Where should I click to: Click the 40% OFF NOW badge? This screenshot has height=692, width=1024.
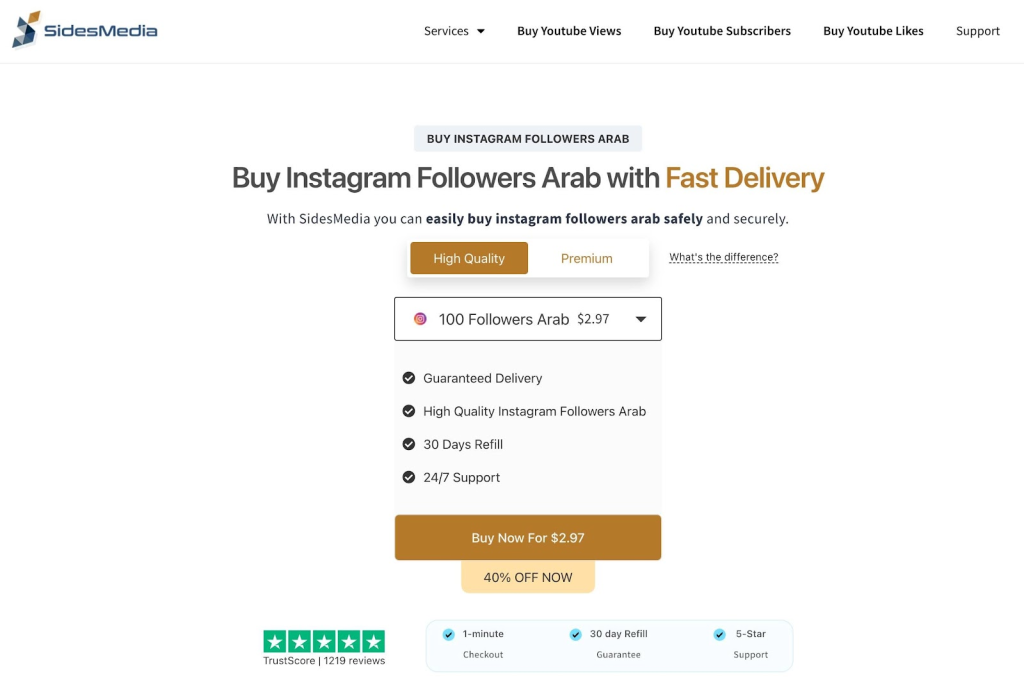528,577
